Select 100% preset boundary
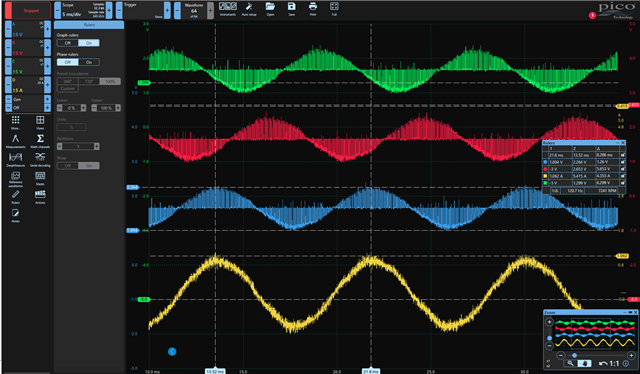Image resolution: width=640 pixels, height=374 pixels. [x=110, y=81]
